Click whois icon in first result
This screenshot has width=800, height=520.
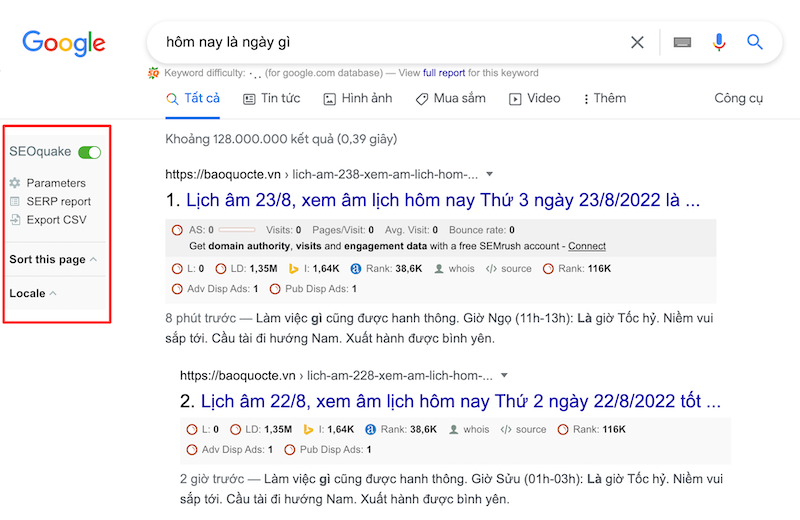pos(438,269)
